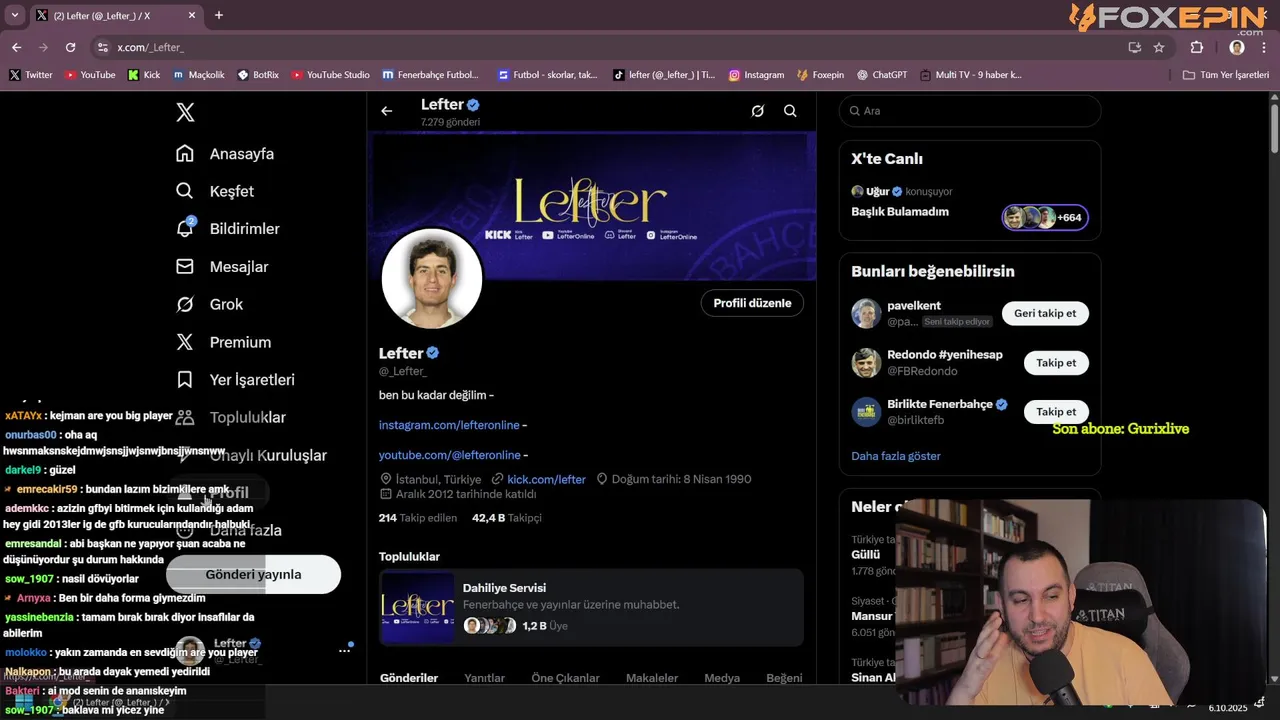The height and width of the screenshot is (720, 1280).
Task: Open the tab search dropdown arrow
Action: pos(14,15)
